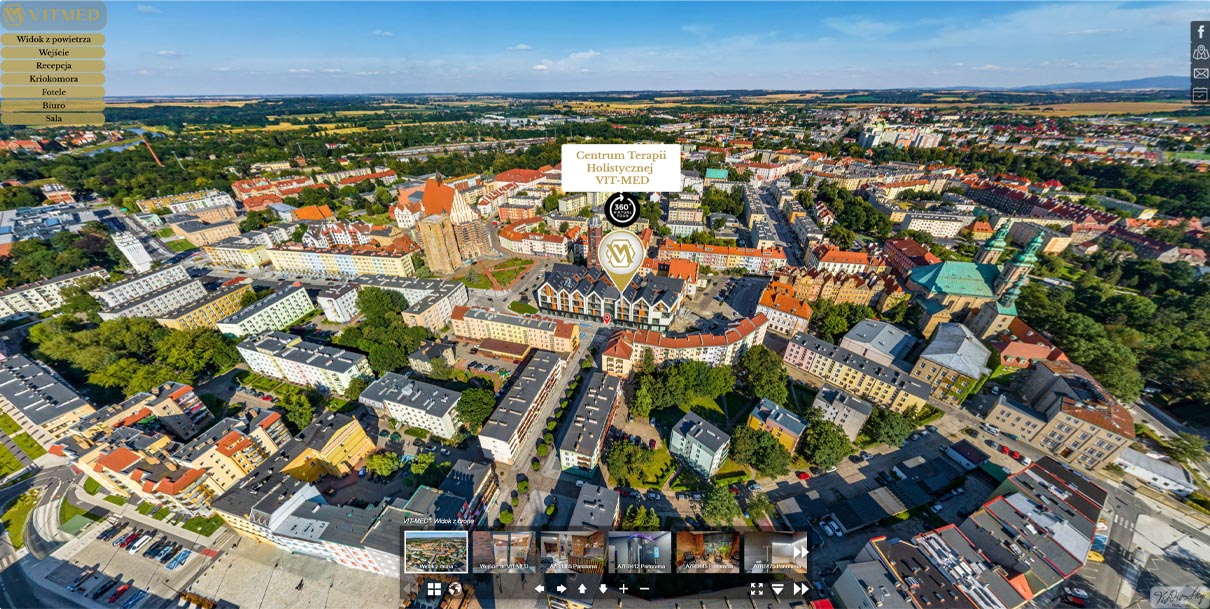
Task: Zoom out with the minus icon
Action: [x=644, y=589]
